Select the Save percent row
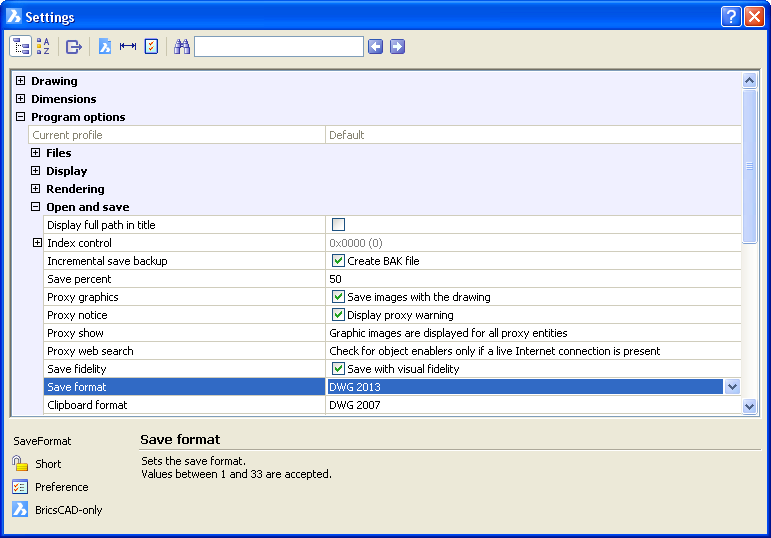The width and height of the screenshot is (771, 538). tap(392, 279)
